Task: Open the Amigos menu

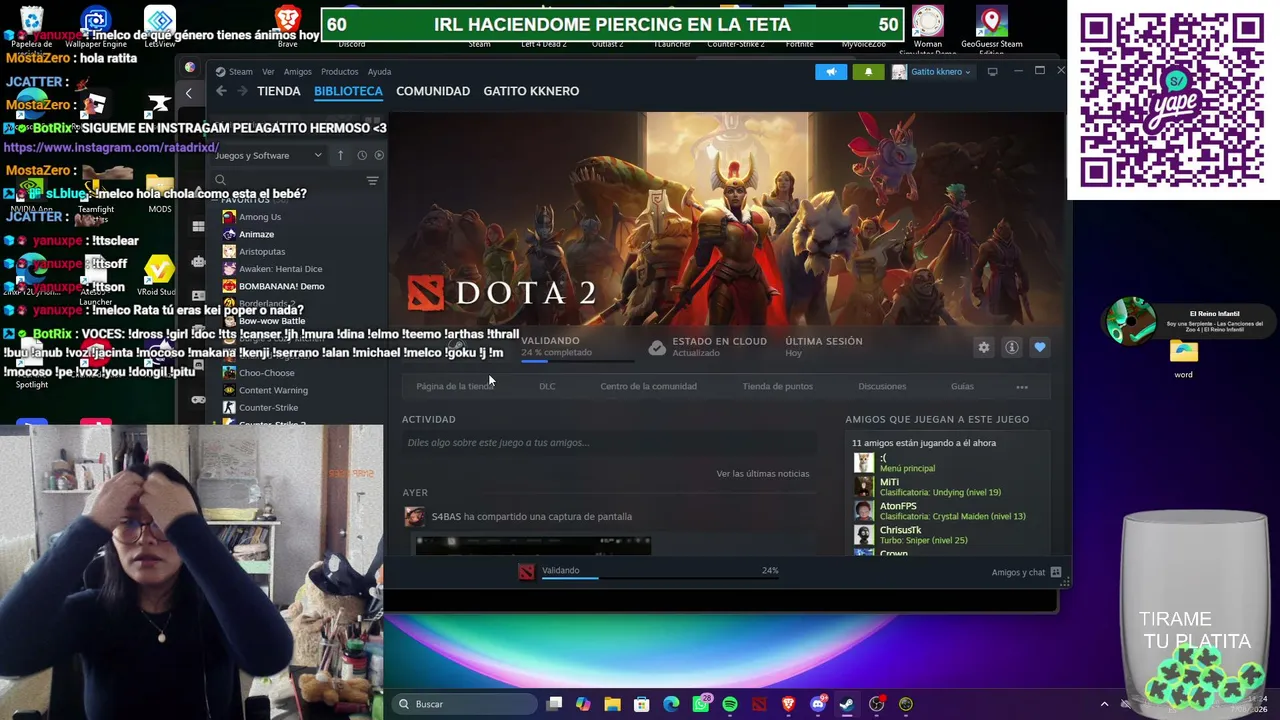Action: [297, 72]
